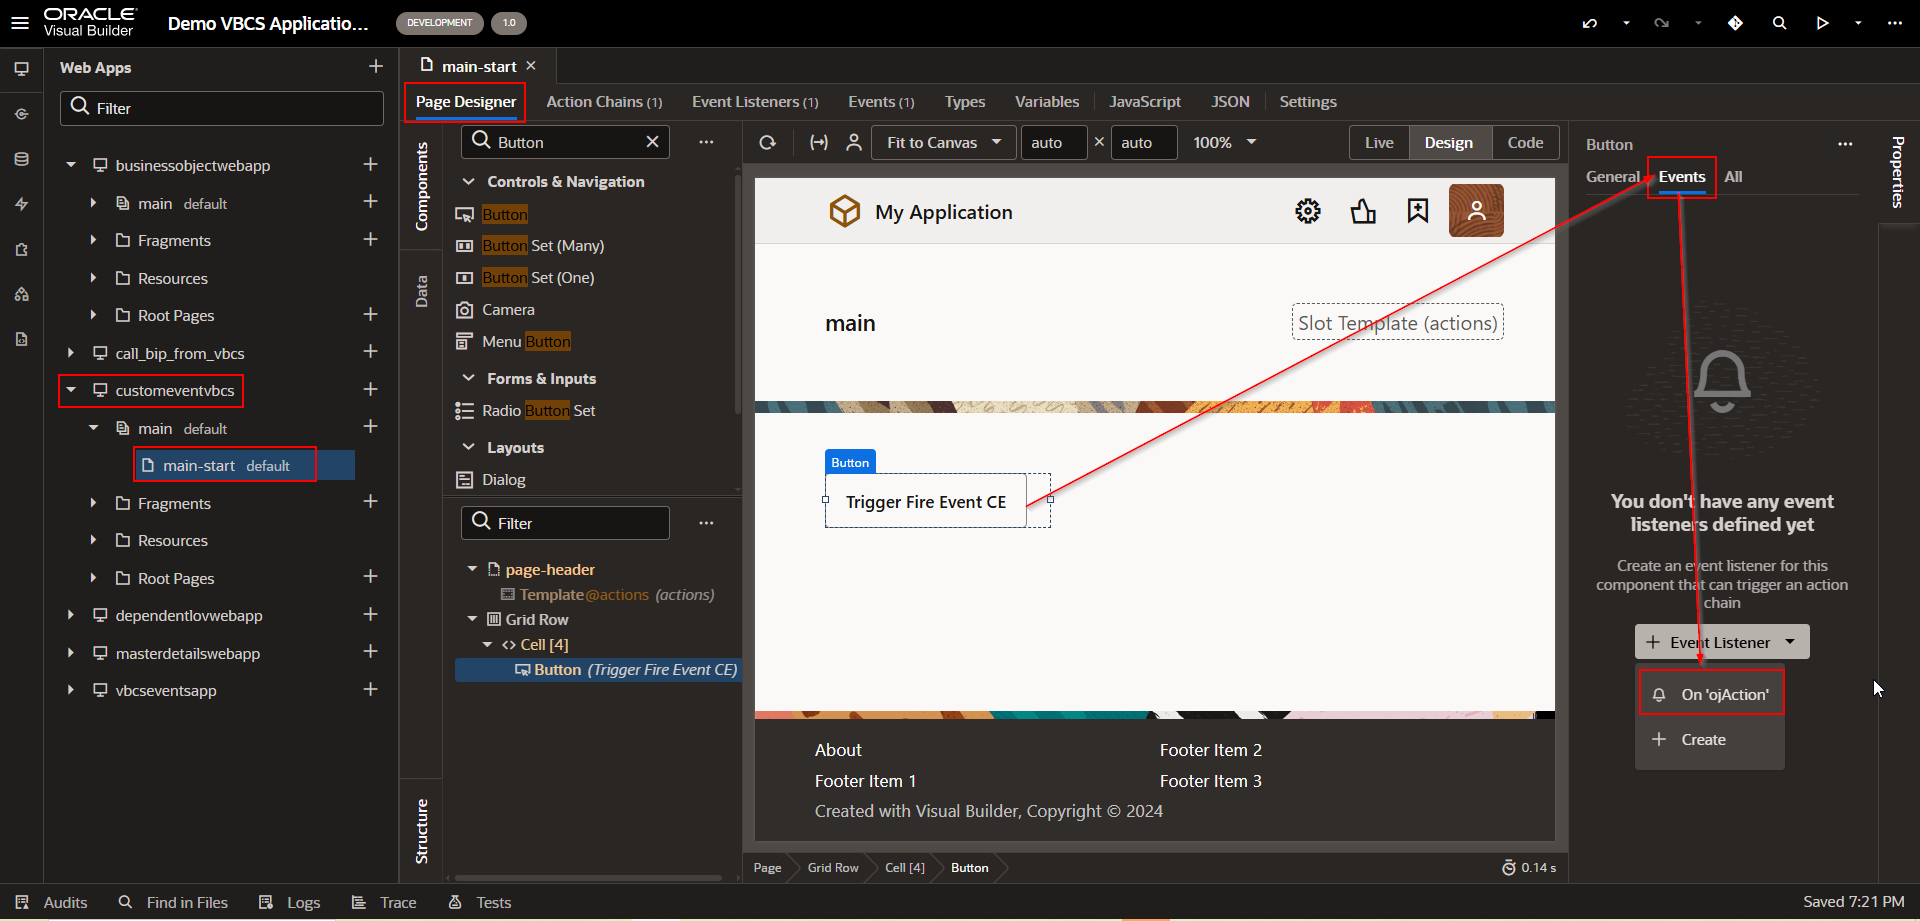The width and height of the screenshot is (1920, 921).
Task: Open Audits in bottom bar
Action: click(x=52, y=902)
